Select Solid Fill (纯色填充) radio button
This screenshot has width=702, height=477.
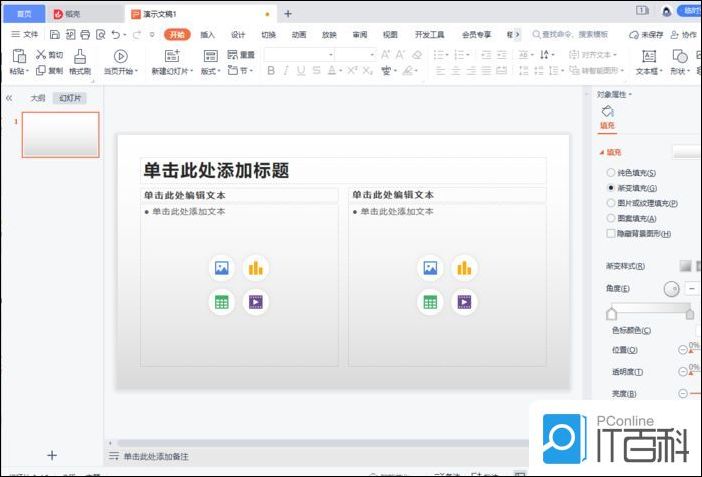coord(611,172)
